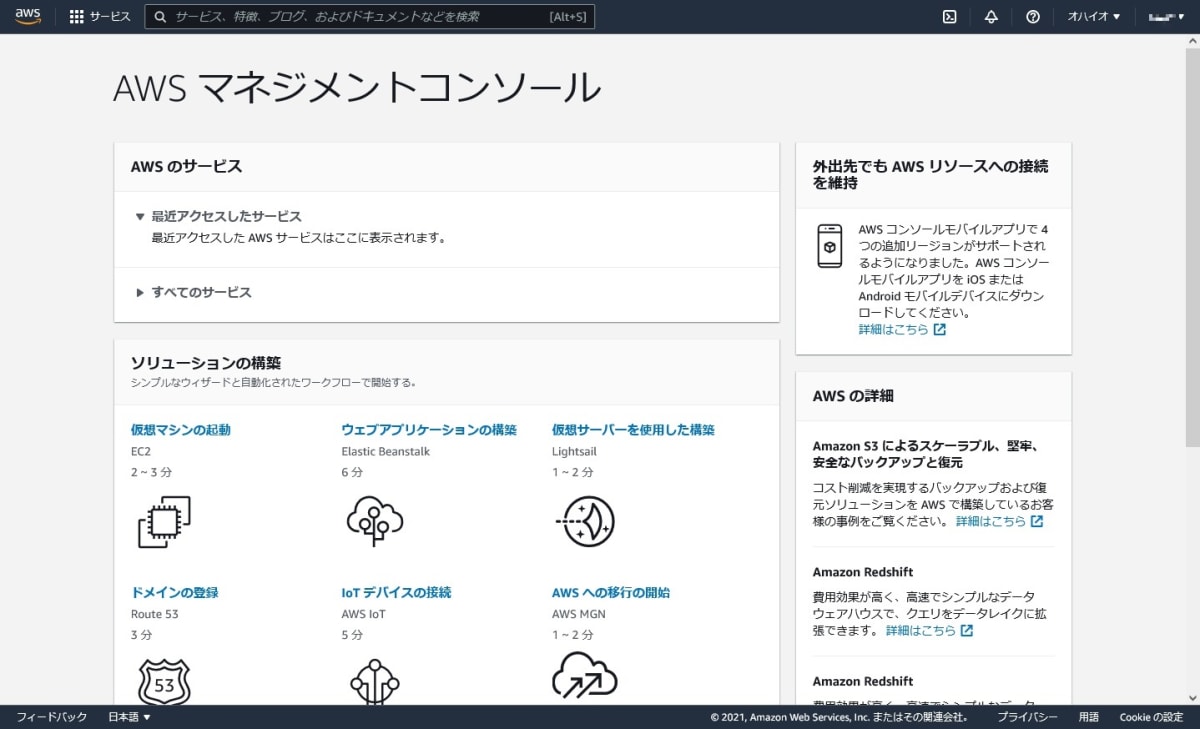Open 用語 footer link
The width and height of the screenshot is (1200, 729).
1088,717
